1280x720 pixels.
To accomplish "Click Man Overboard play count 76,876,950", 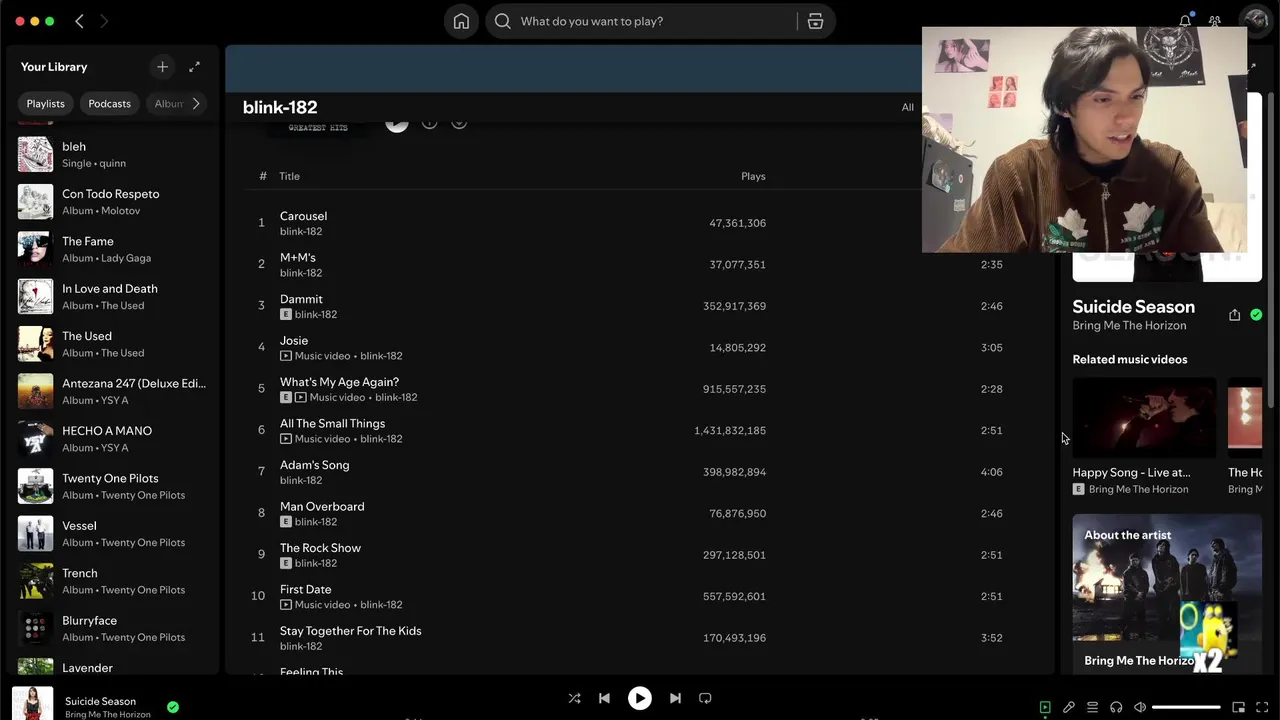I will click(x=738, y=514).
